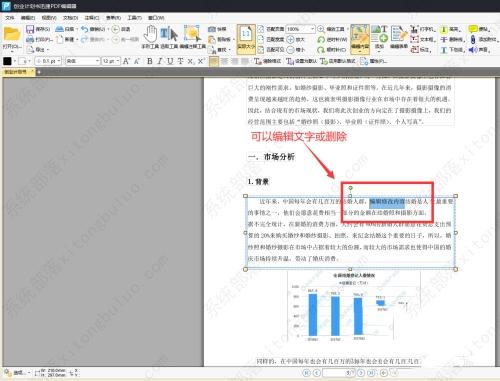The height and width of the screenshot is (381, 500).
Task: Toggle left text alignment
Action: (x=214, y=61)
